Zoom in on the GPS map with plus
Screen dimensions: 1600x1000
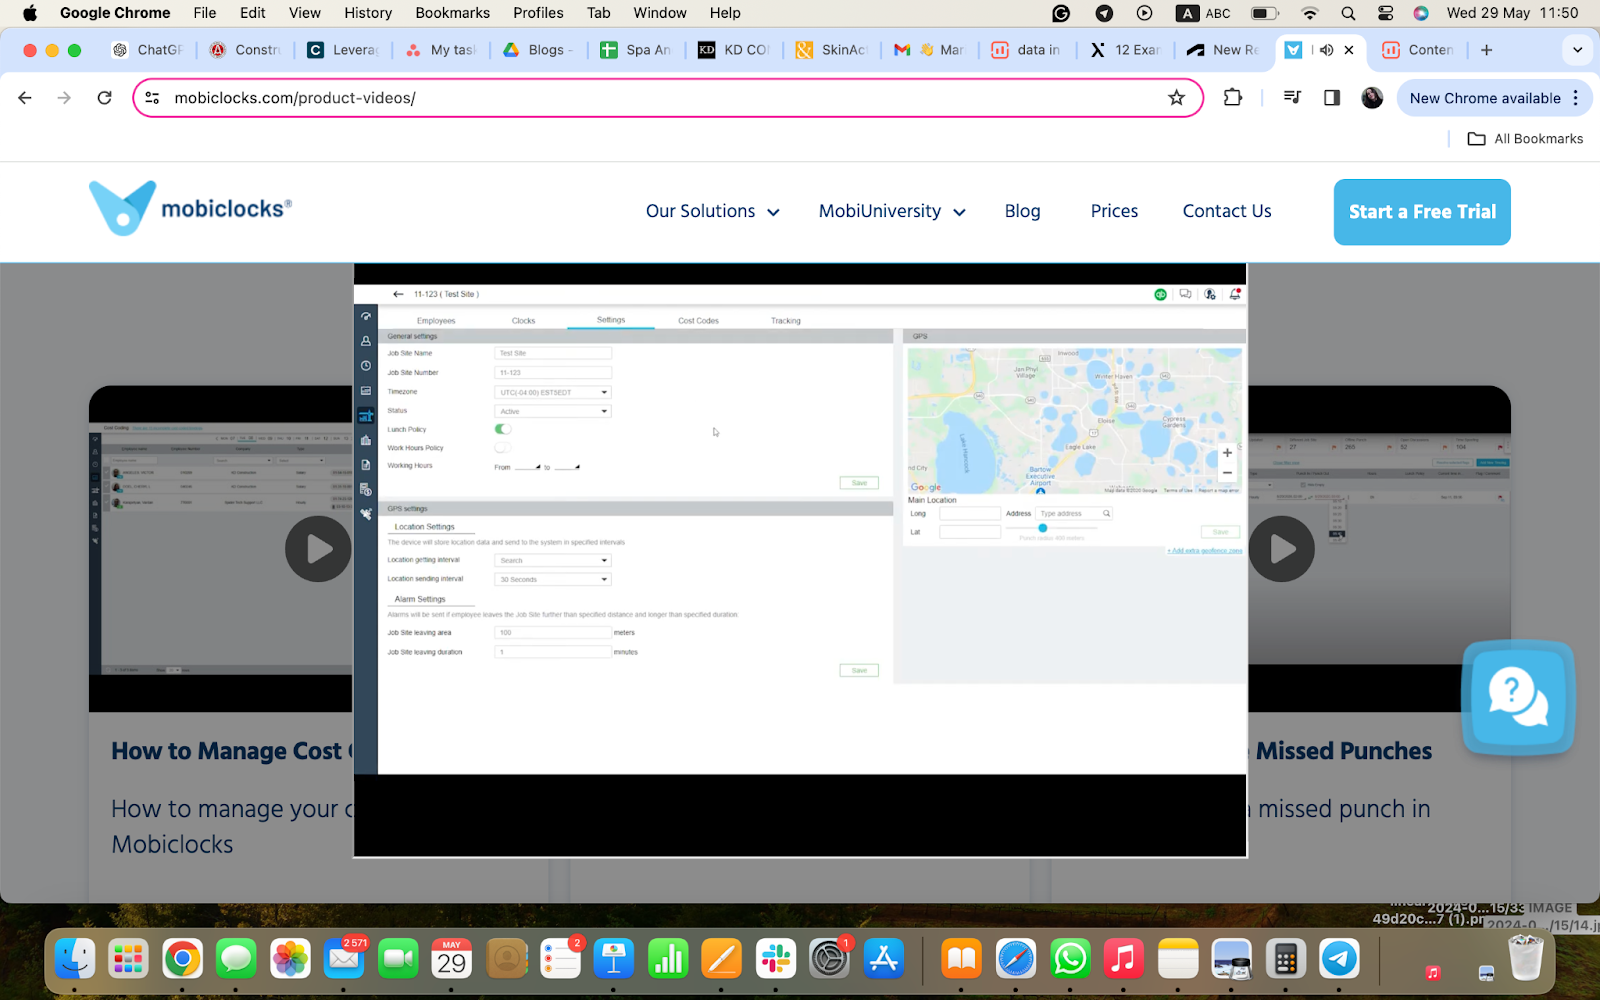click(x=1227, y=453)
